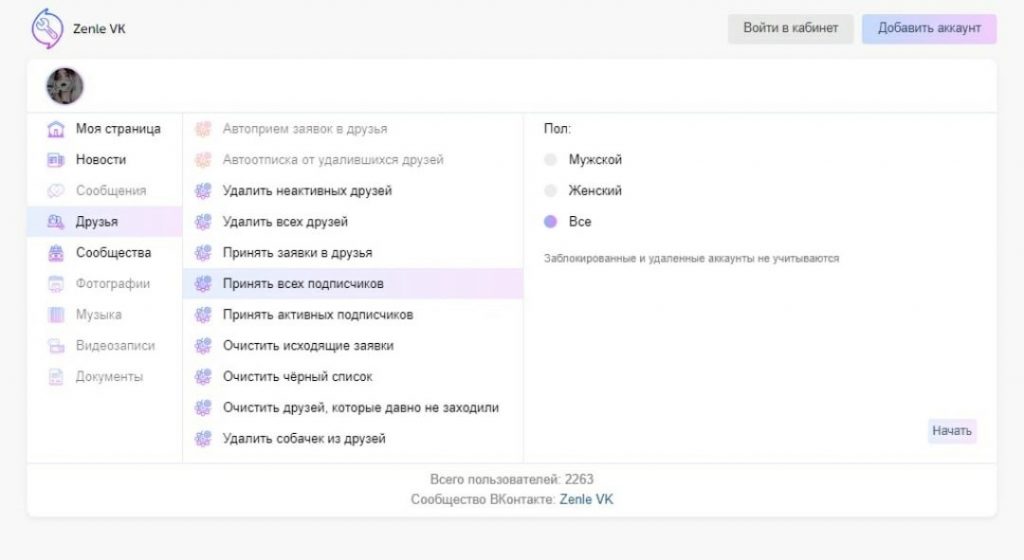The width and height of the screenshot is (1024, 560).
Task: Select the Мужской gender radio button
Action: tap(550, 160)
